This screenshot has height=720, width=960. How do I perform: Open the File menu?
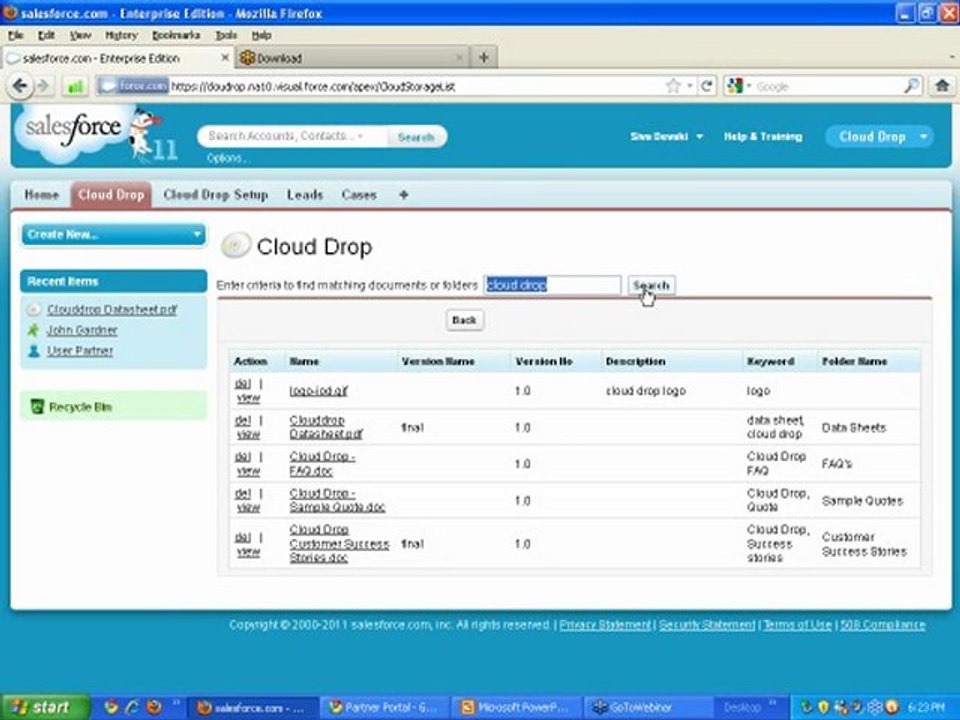tap(15, 36)
